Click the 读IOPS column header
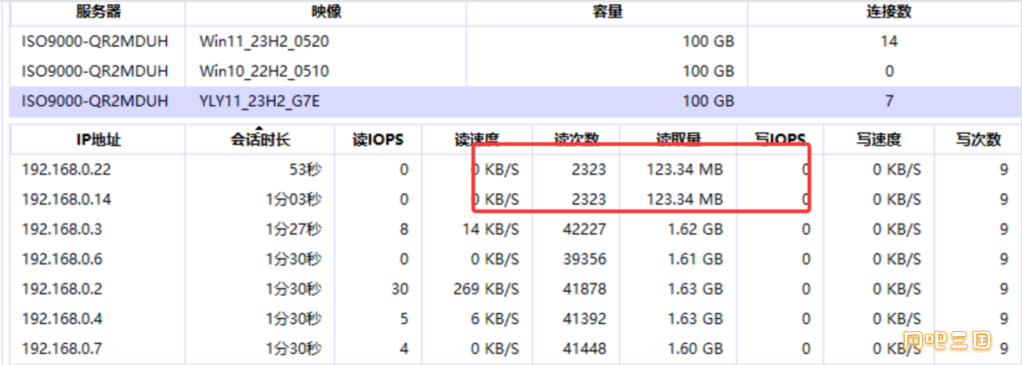Image resolution: width=1022 pixels, height=365 pixels. pyautogui.click(x=378, y=139)
